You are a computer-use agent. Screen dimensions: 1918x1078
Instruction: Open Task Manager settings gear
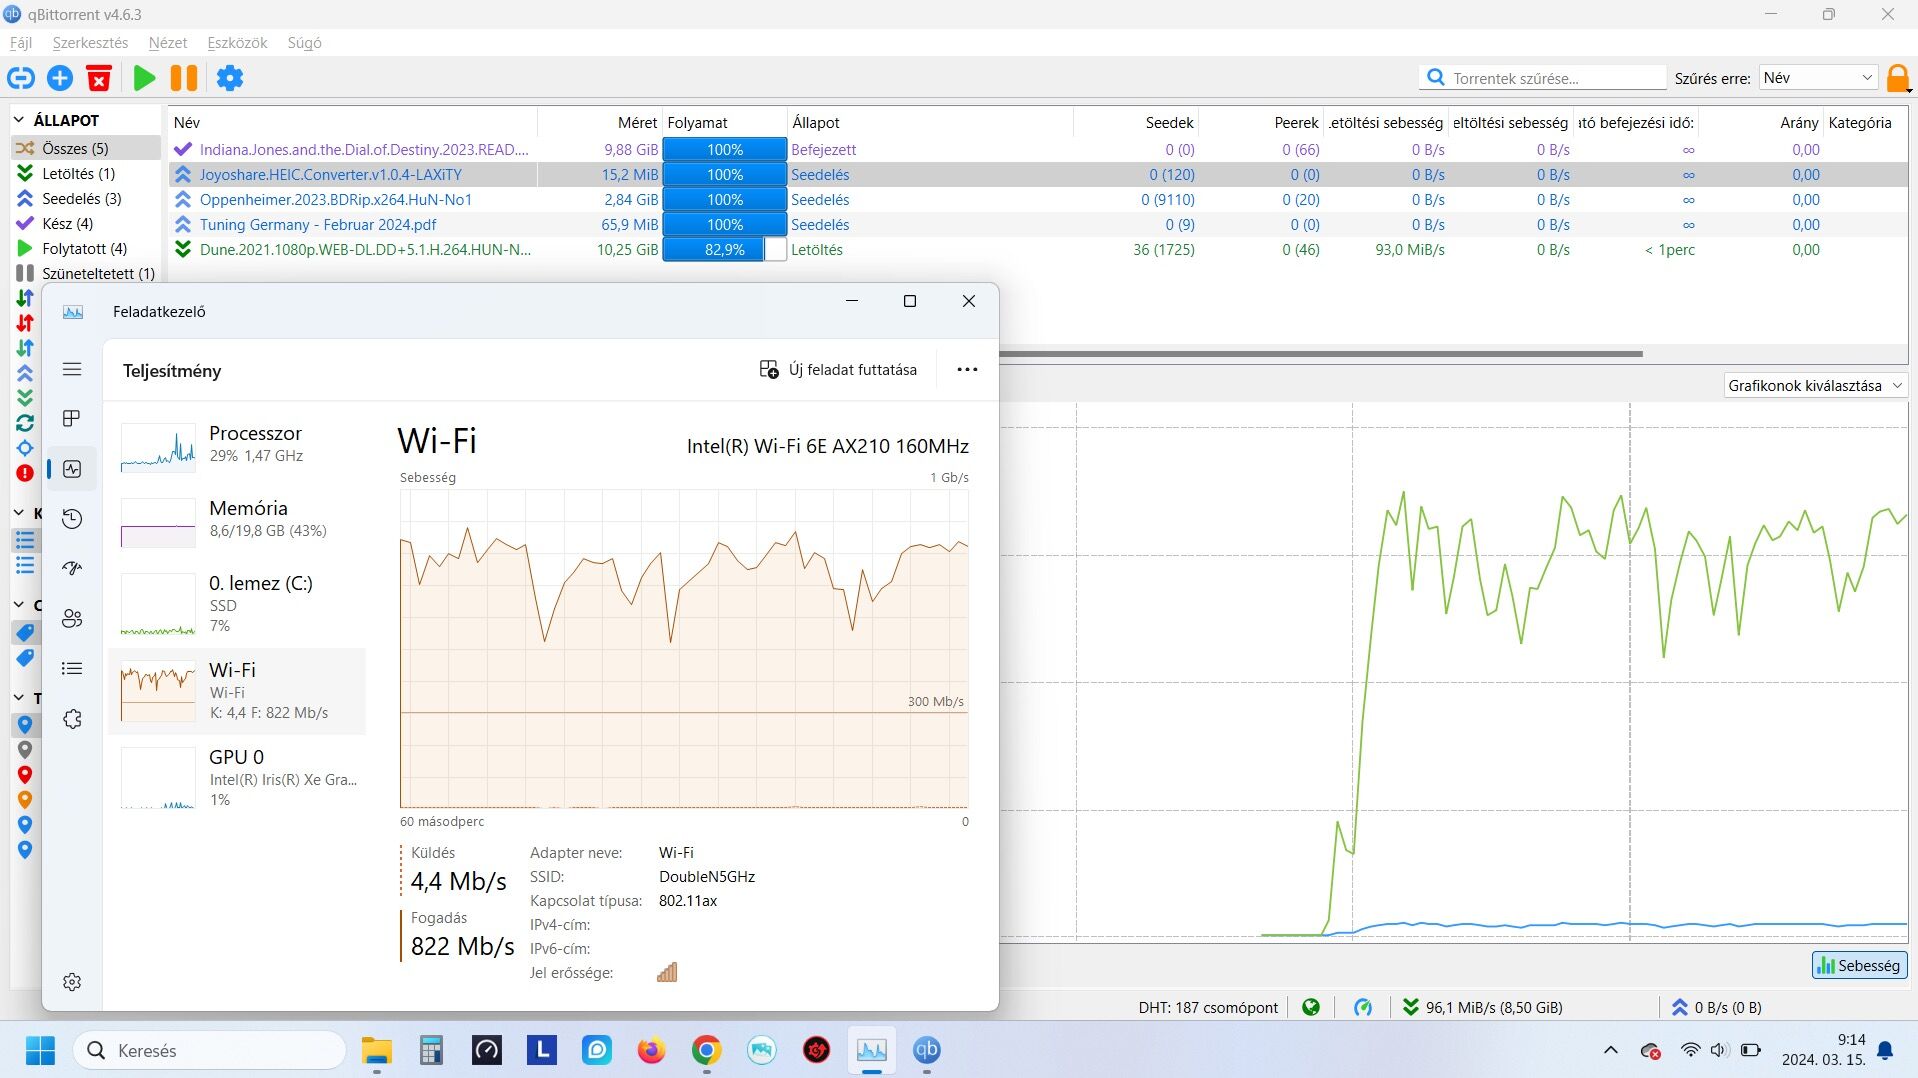coord(72,982)
